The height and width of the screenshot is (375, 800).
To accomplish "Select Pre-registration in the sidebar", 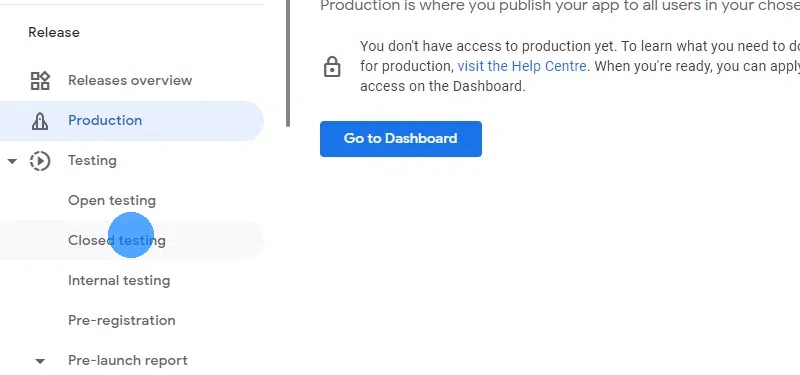I will click(122, 320).
